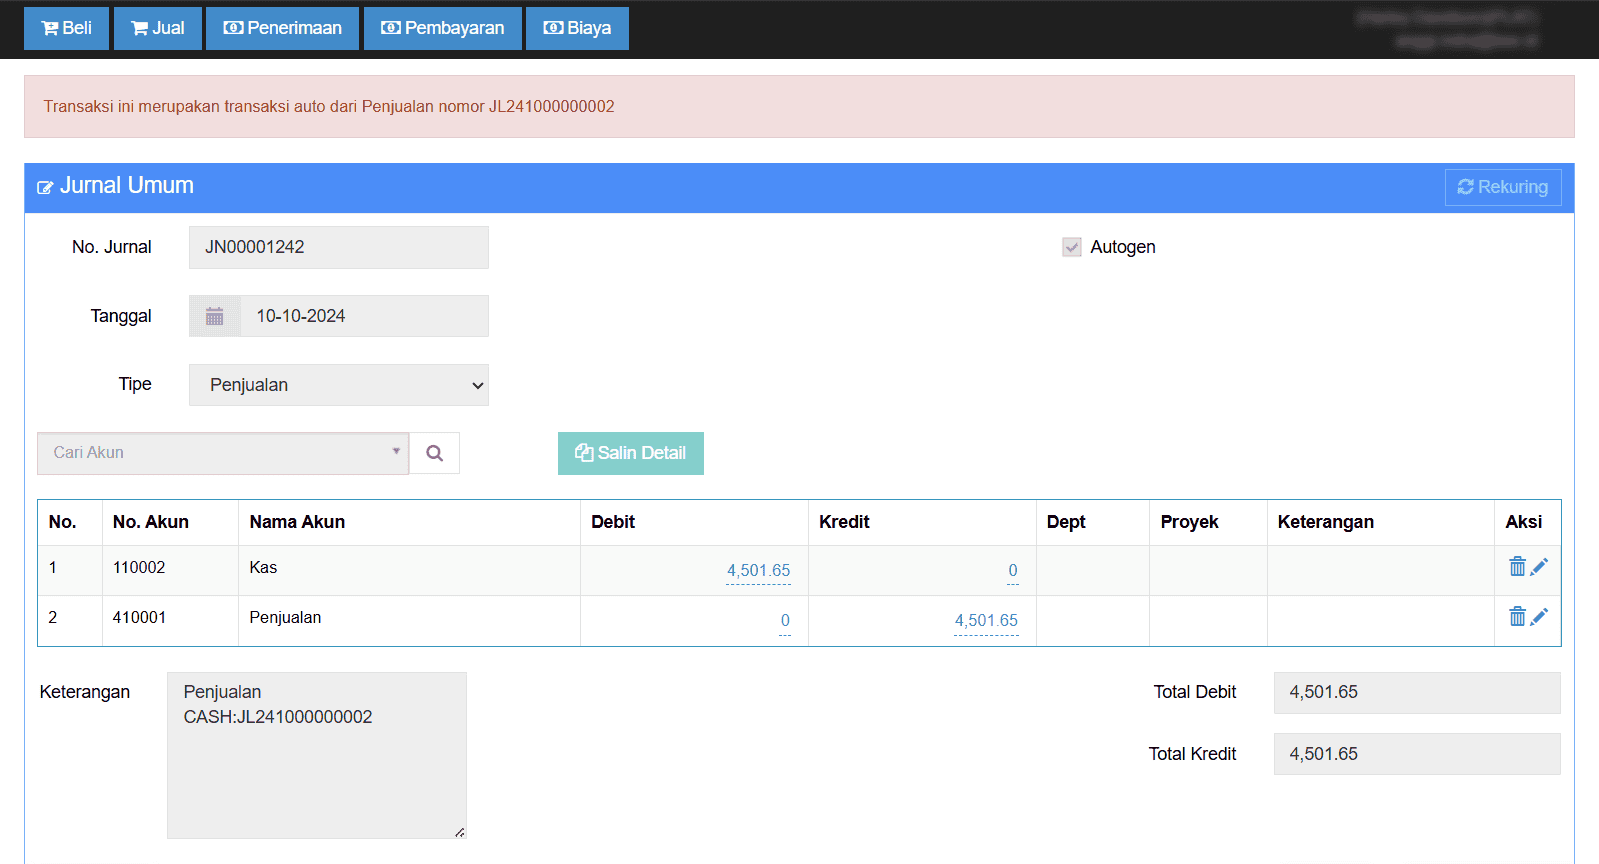This screenshot has width=1599, height=864.
Task: Click the Penjualan kredit value 4,501.65
Action: pos(986,620)
